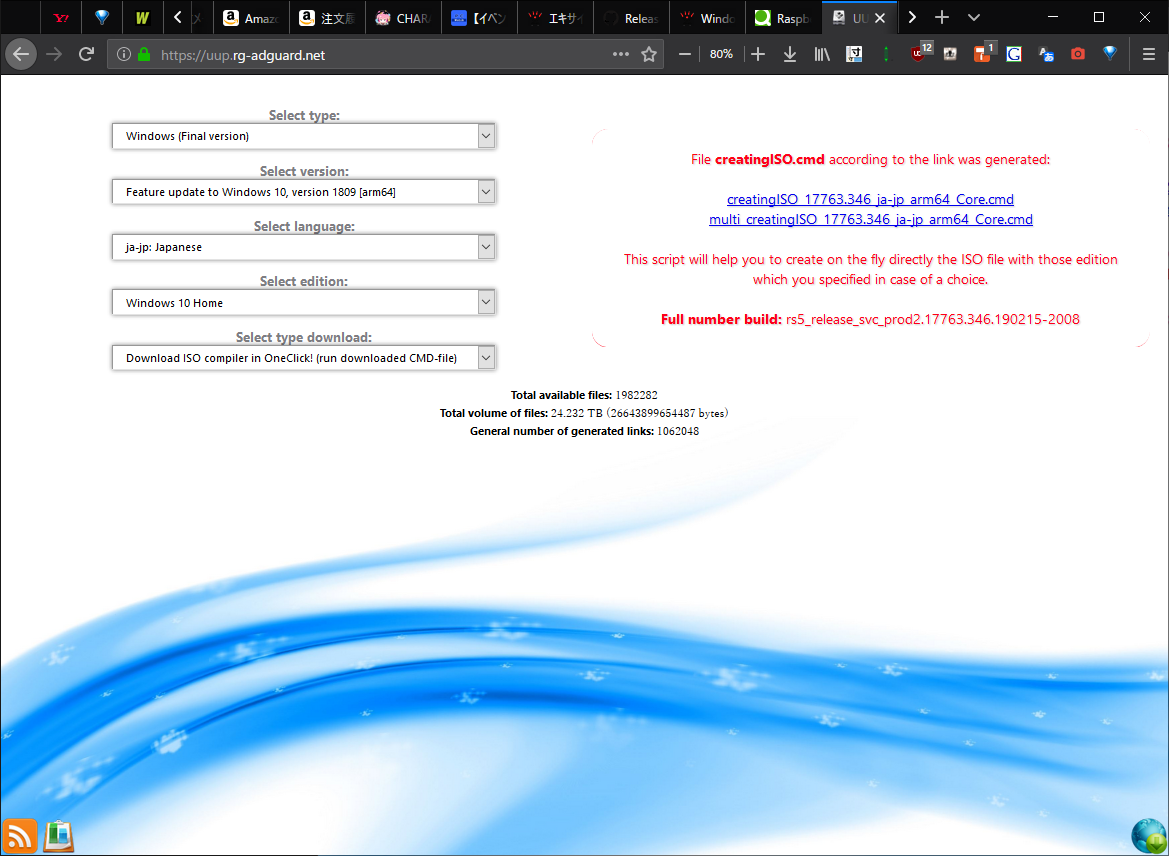
Task: Open the Downloads panel
Action: (790, 54)
